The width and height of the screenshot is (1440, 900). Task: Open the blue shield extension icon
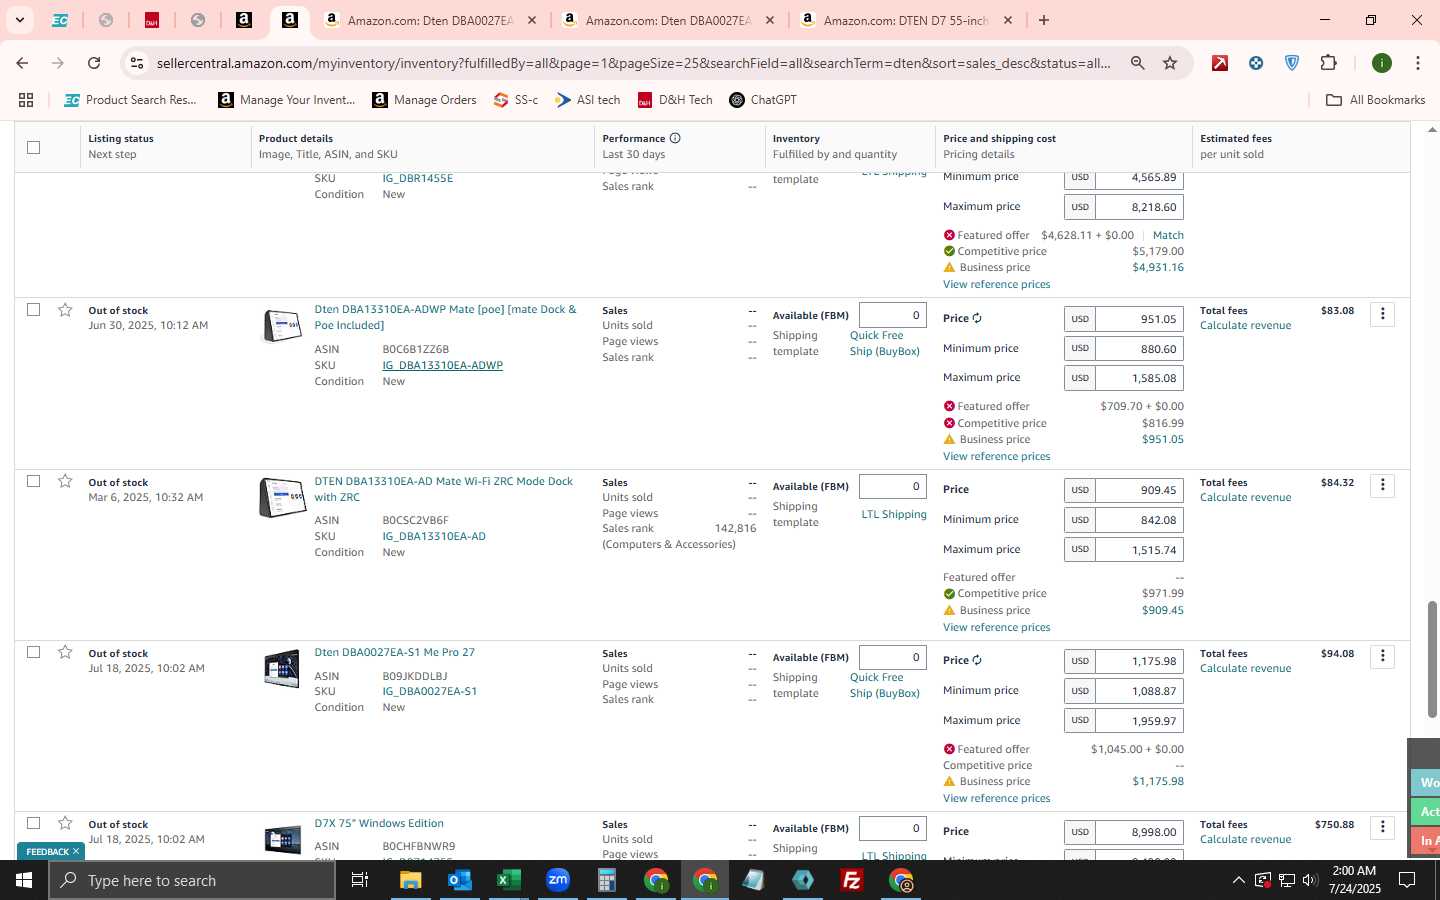point(1292,63)
